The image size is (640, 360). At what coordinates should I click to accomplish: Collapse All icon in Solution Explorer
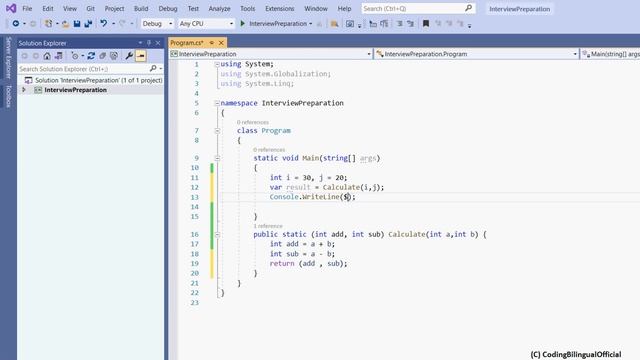[x=102, y=56]
